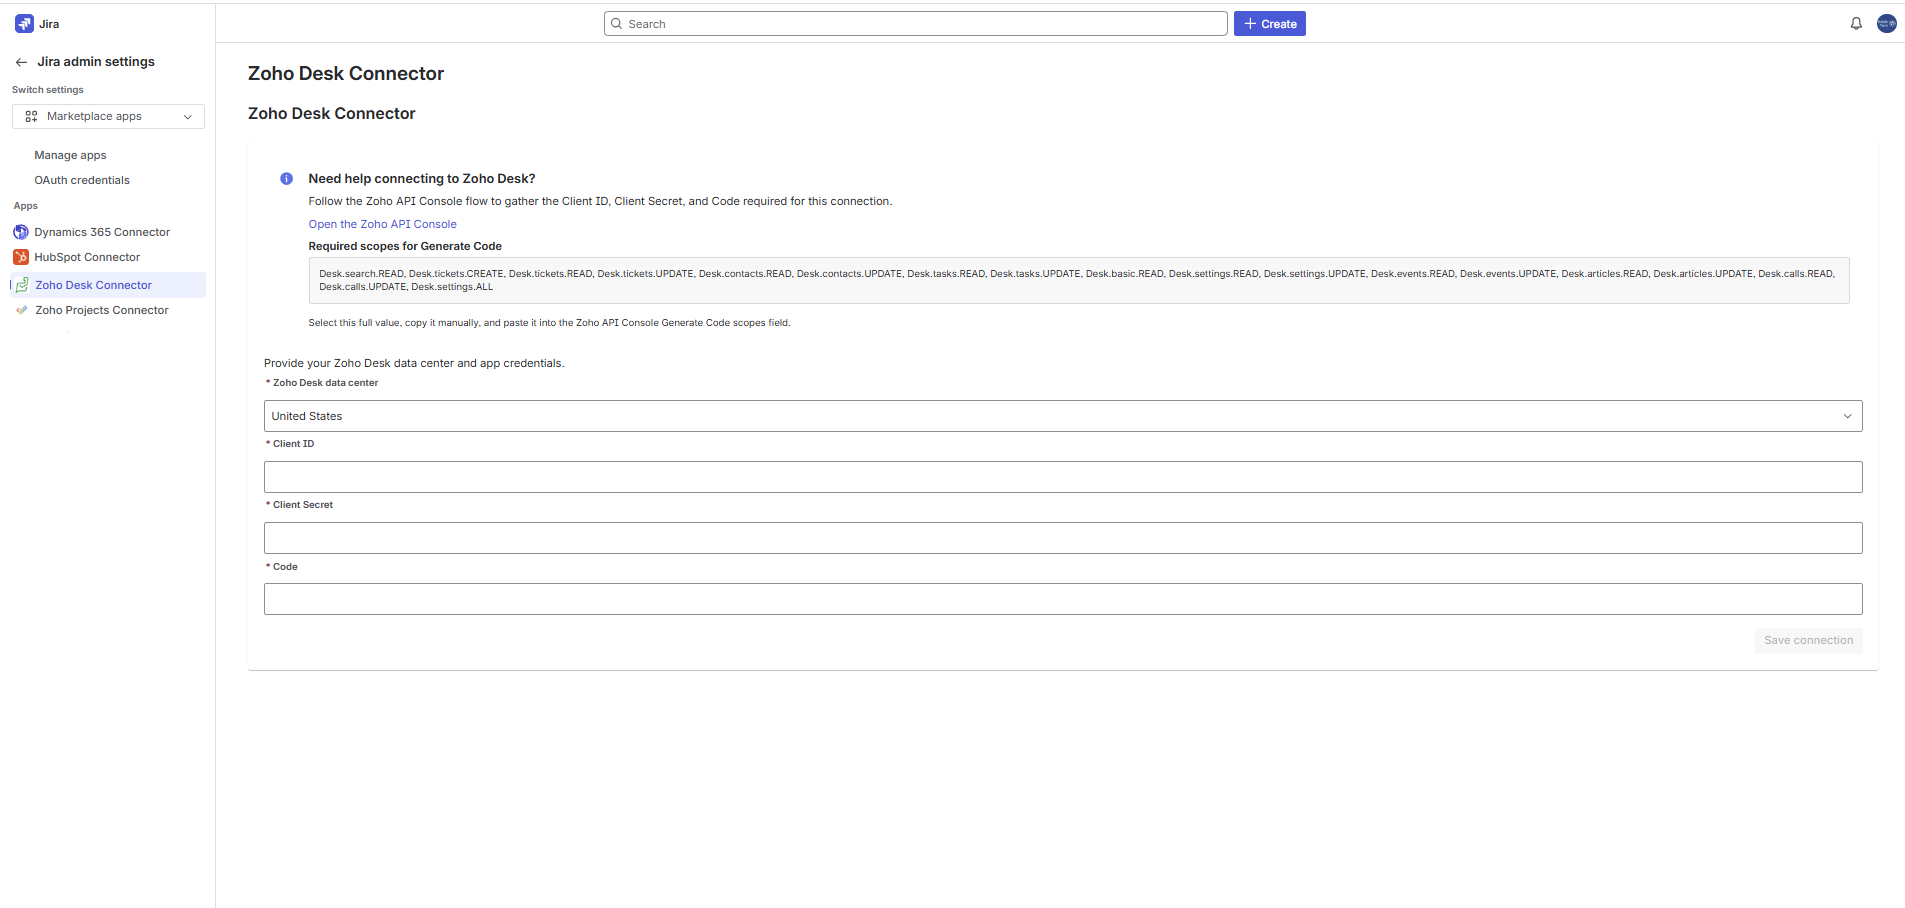
Task: Click the user avatar icon
Action: [1886, 23]
